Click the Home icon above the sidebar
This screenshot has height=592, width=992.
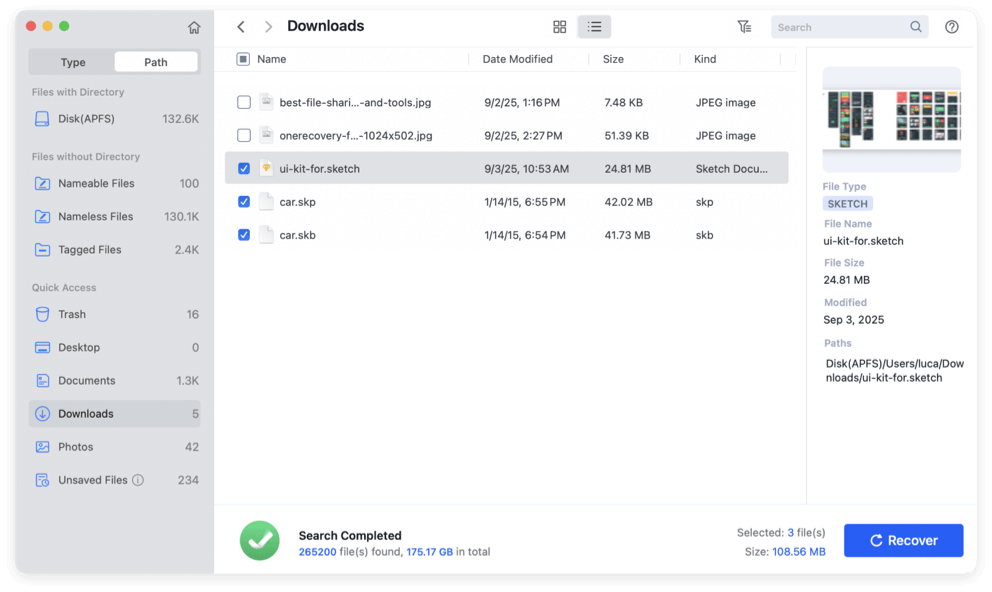click(194, 28)
